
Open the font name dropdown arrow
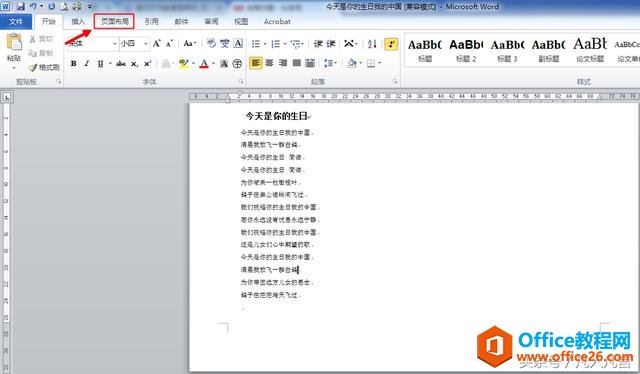click(115, 44)
